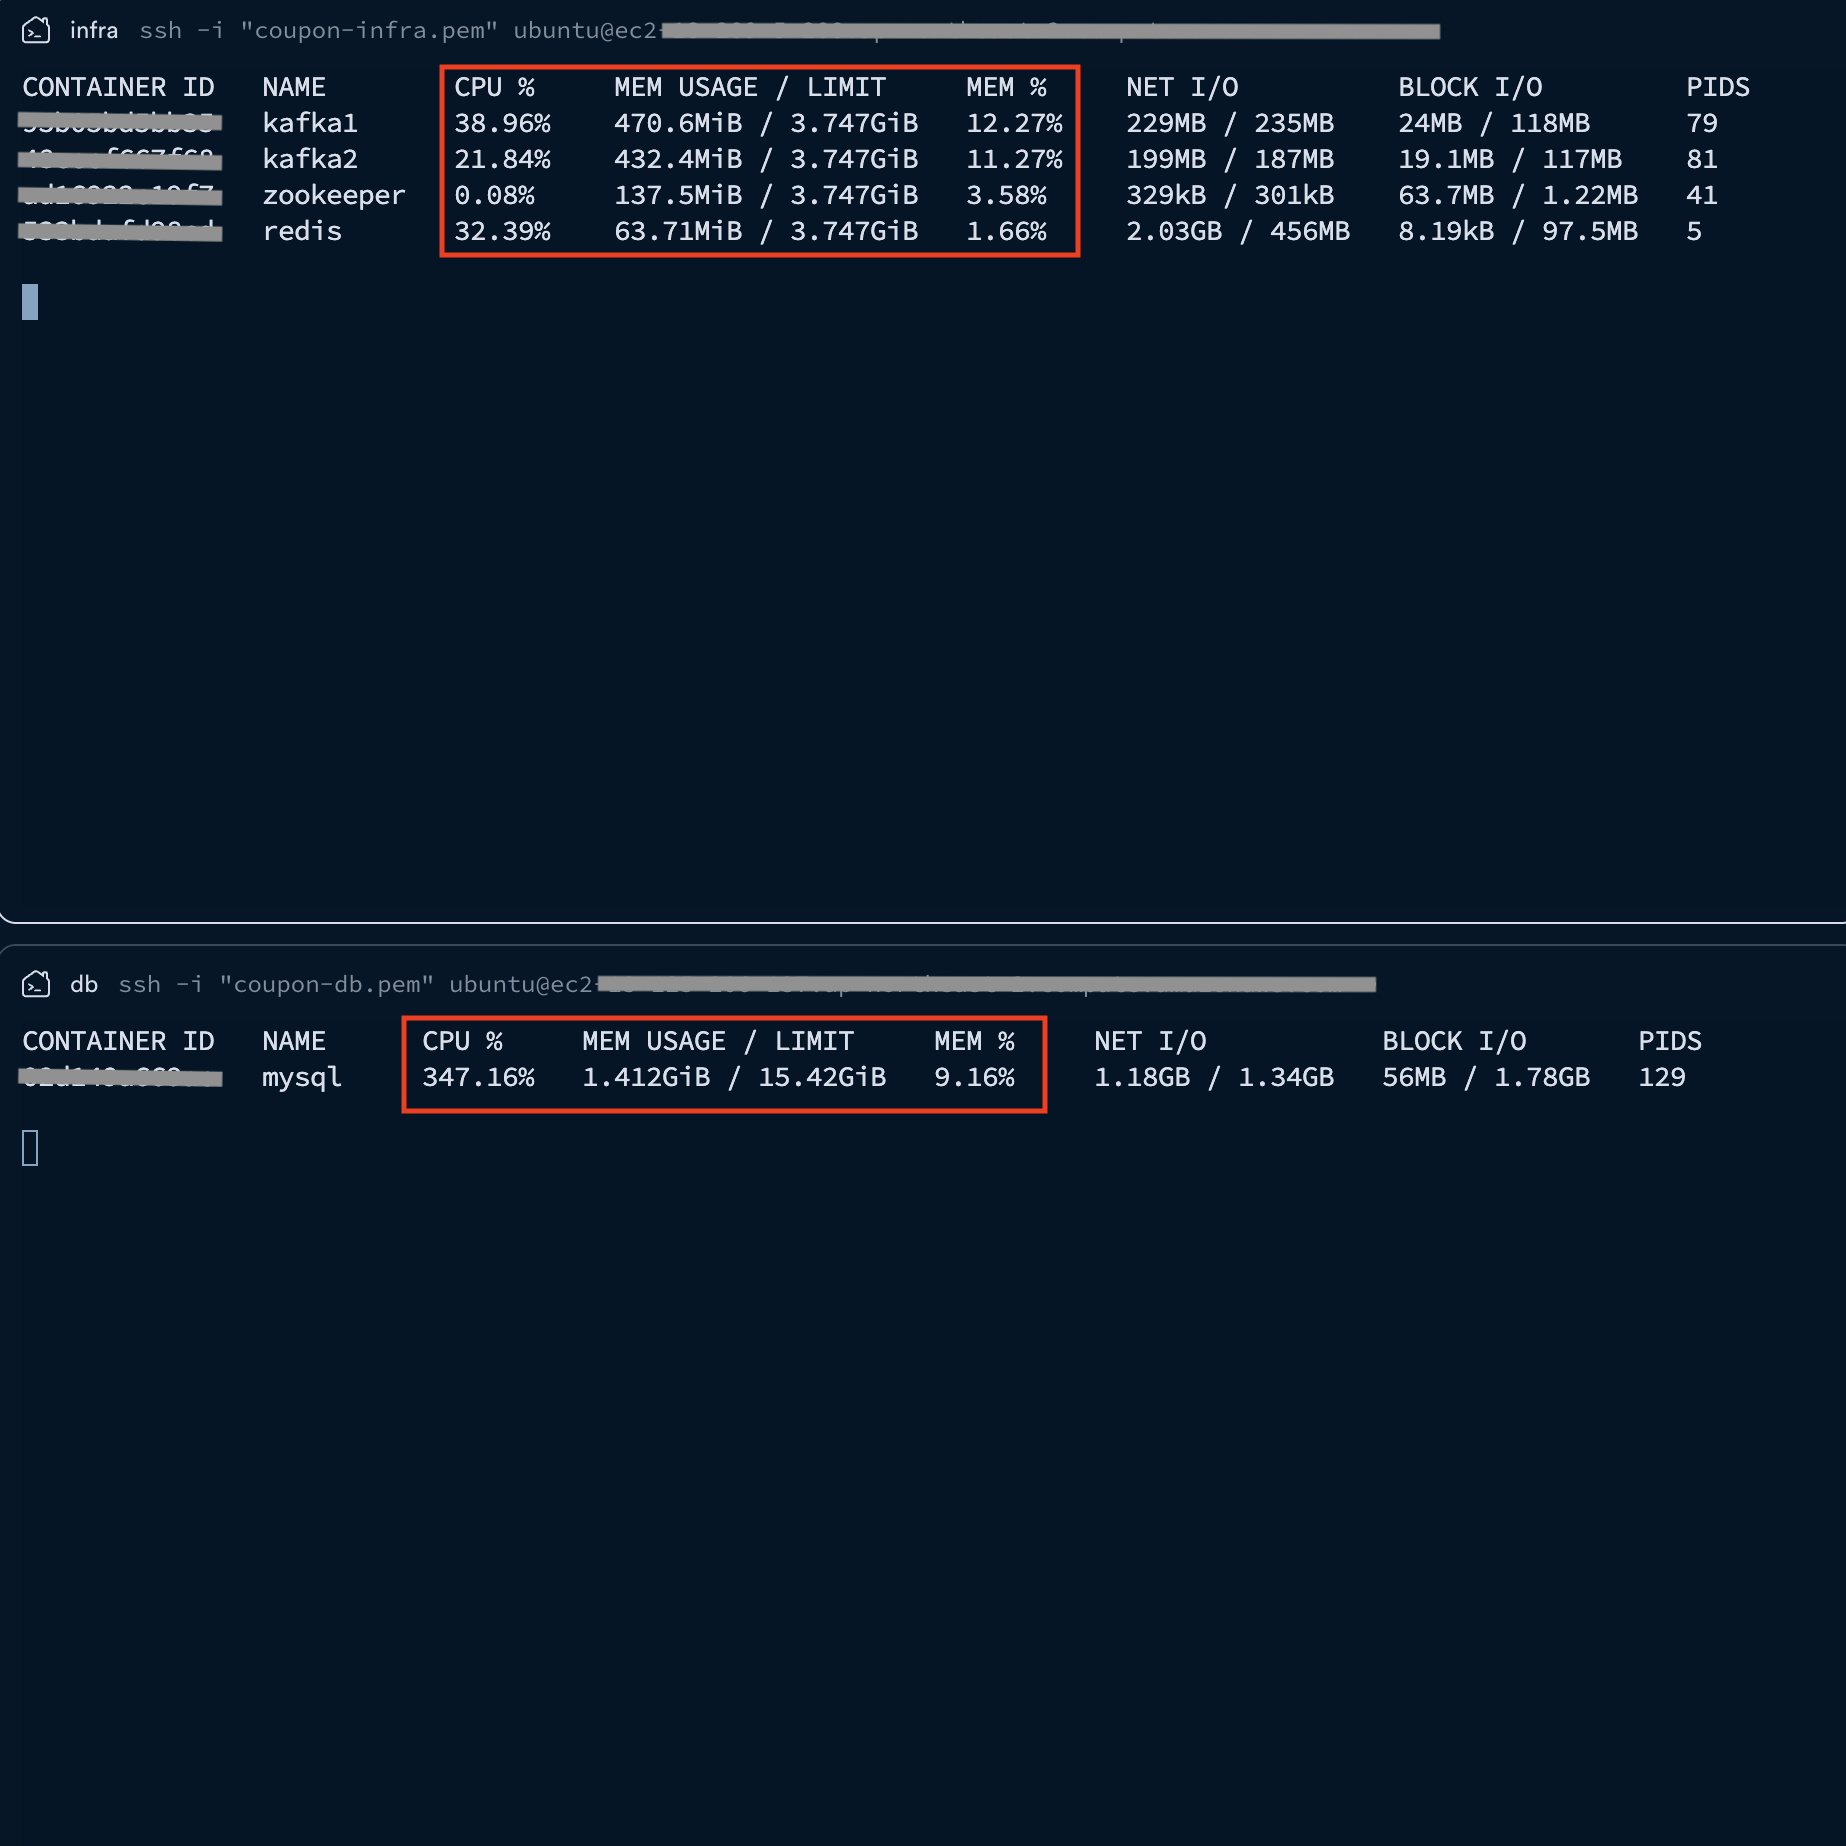Click the kafka1 container name
This screenshot has width=1846, height=1846.
click(310, 123)
